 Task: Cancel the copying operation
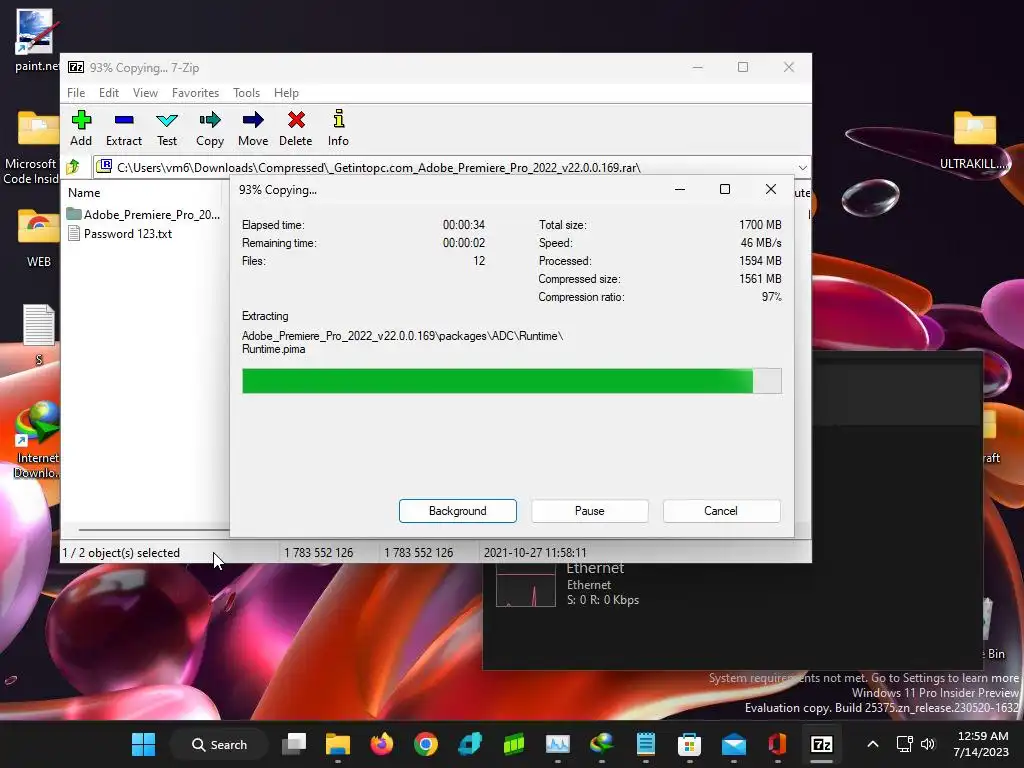[x=721, y=511]
